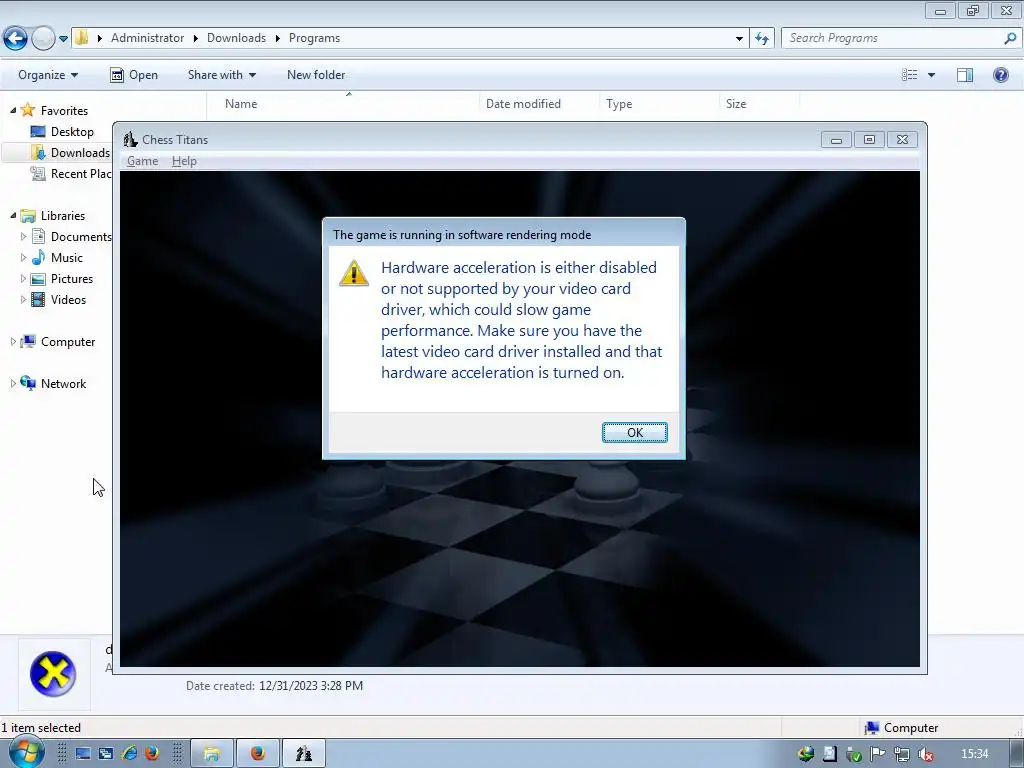1024x768 pixels.
Task: Switch to Chess Titans taskbar button
Action: 304,754
